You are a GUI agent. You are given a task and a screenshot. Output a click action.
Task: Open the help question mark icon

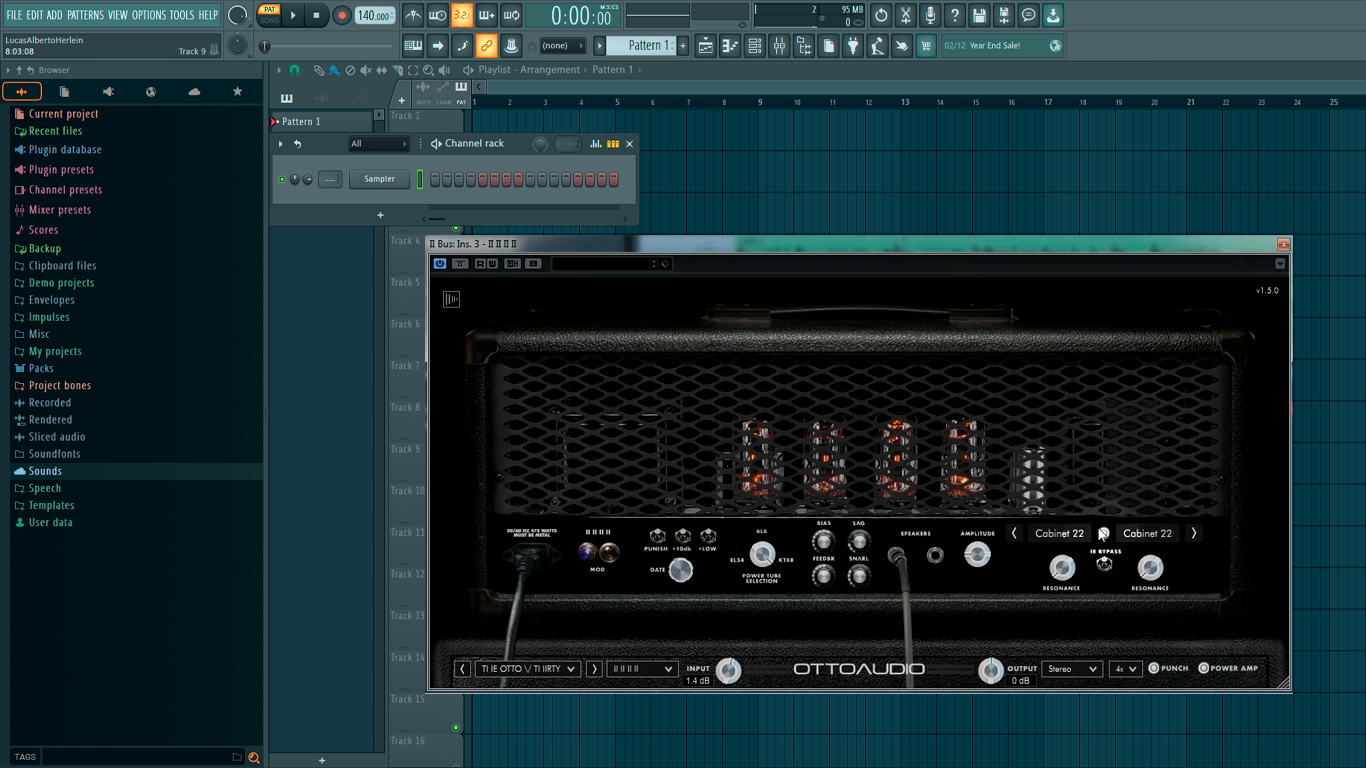point(954,15)
